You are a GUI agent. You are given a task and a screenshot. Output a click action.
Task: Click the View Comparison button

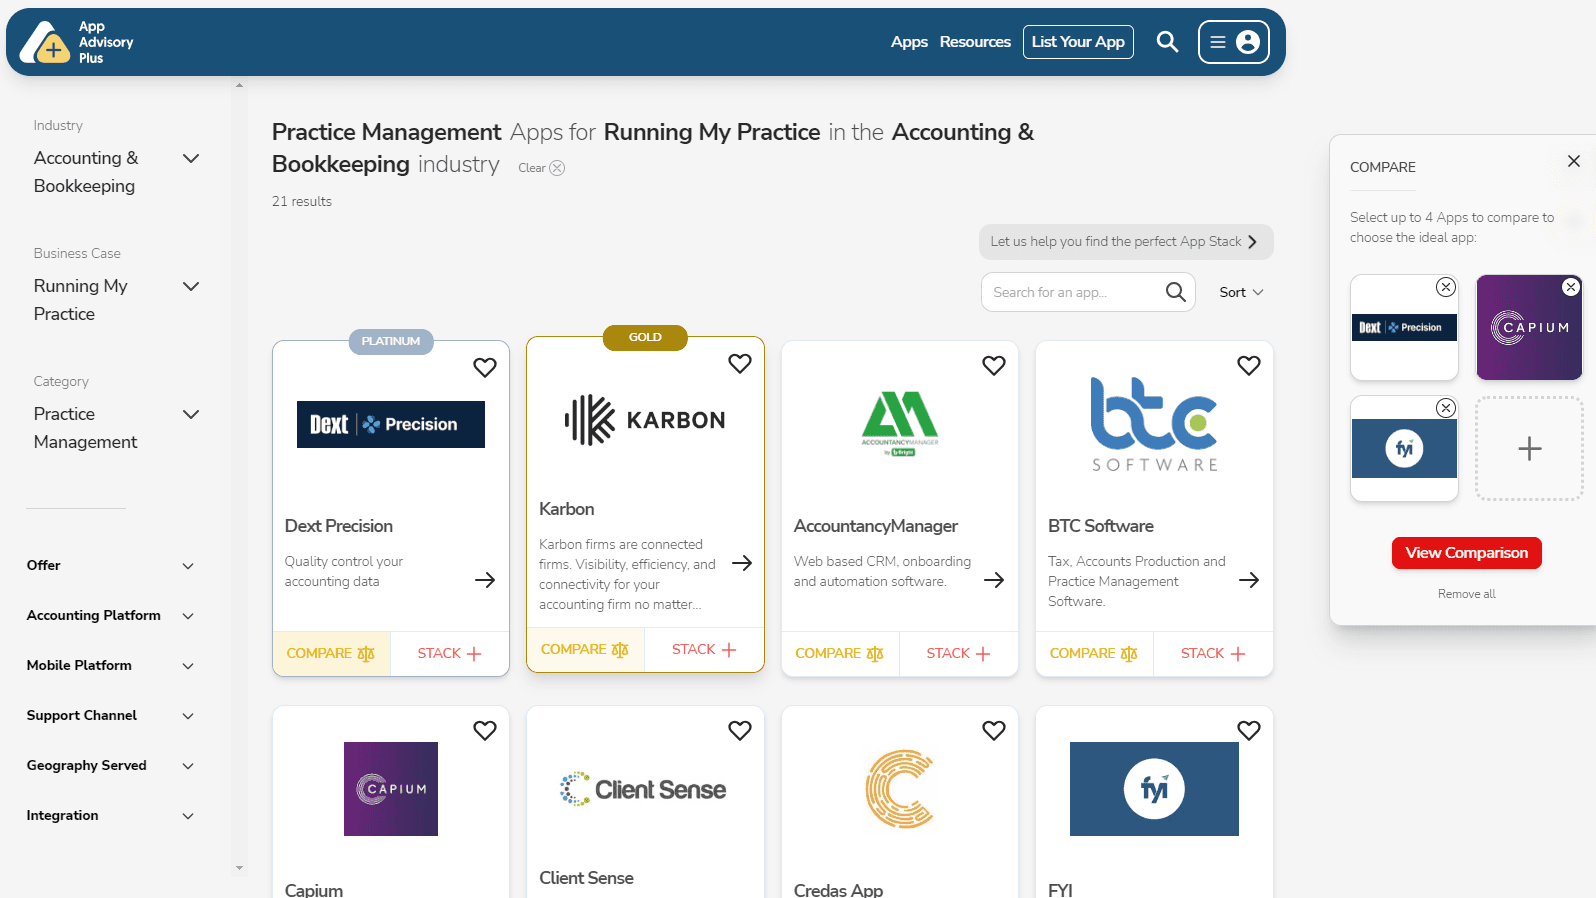[1466, 553]
